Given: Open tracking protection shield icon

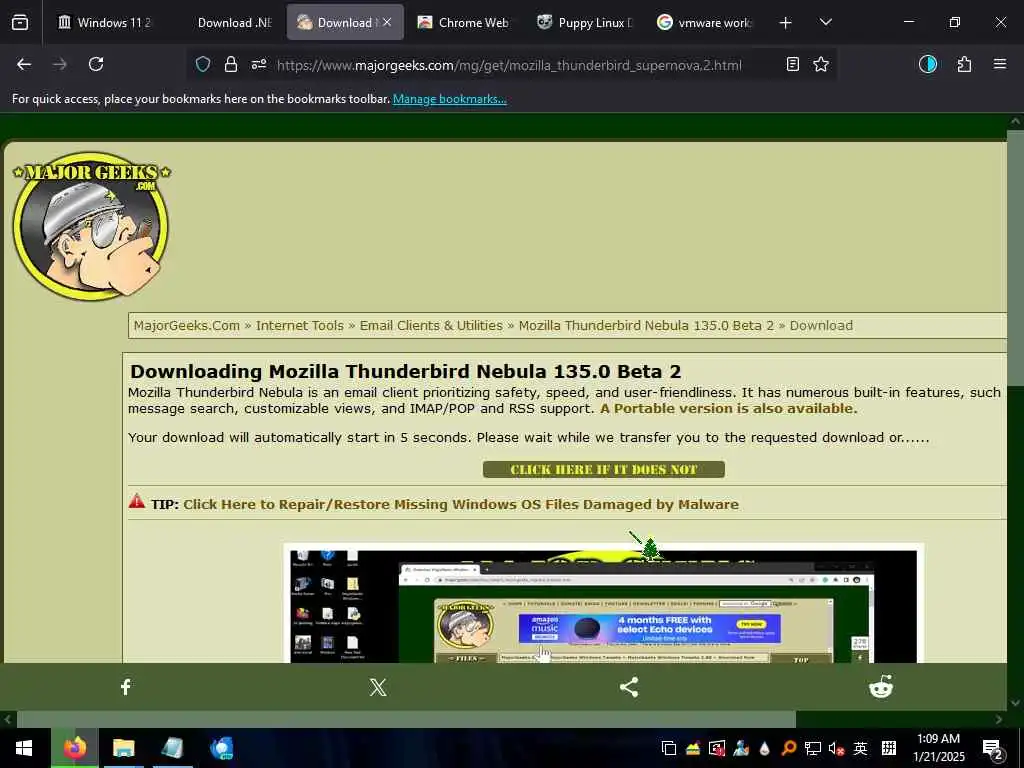Looking at the screenshot, I should click(203, 64).
